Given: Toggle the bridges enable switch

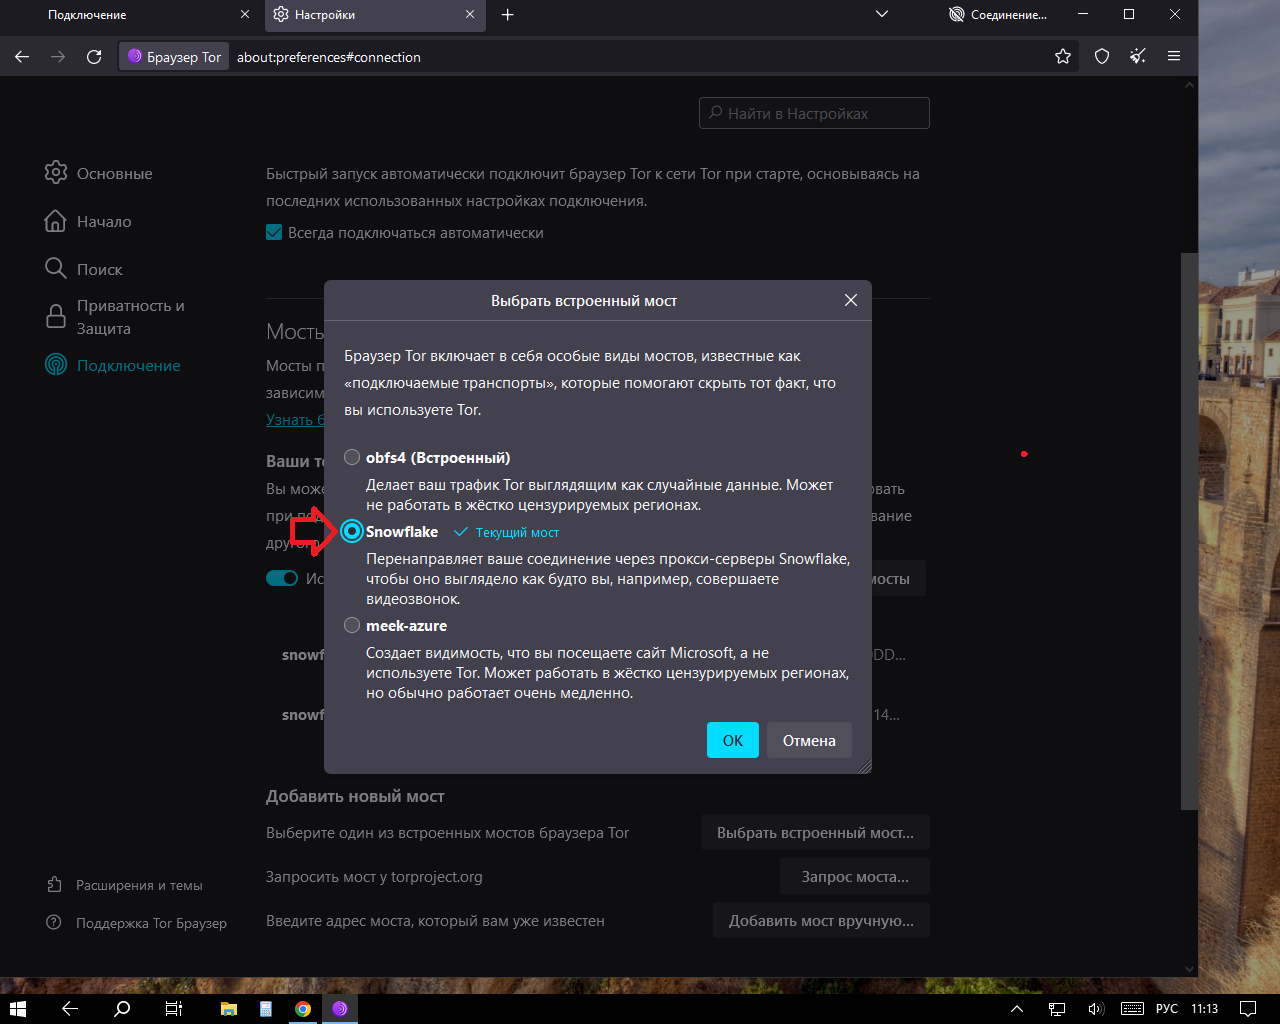Looking at the screenshot, I should pyautogui.click(x=282, y=578).
